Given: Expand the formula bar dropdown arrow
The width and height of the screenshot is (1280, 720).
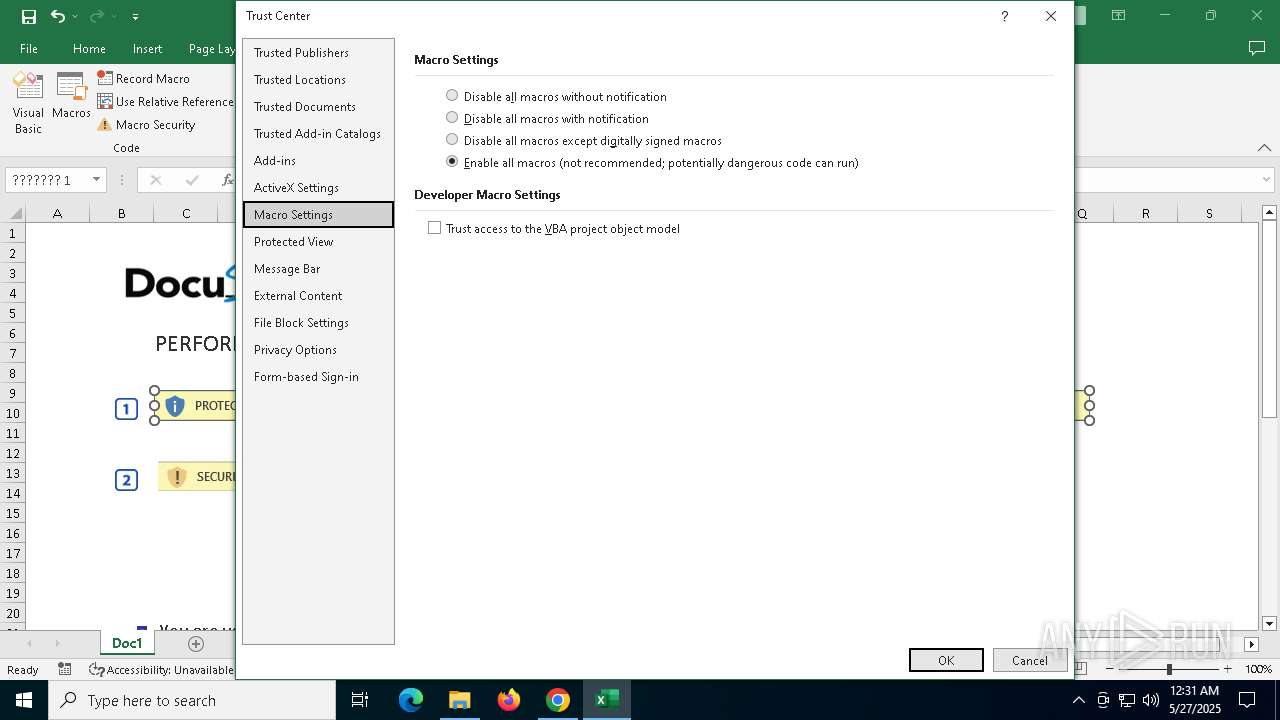Looking at the screenshot, I should 1267,180.
